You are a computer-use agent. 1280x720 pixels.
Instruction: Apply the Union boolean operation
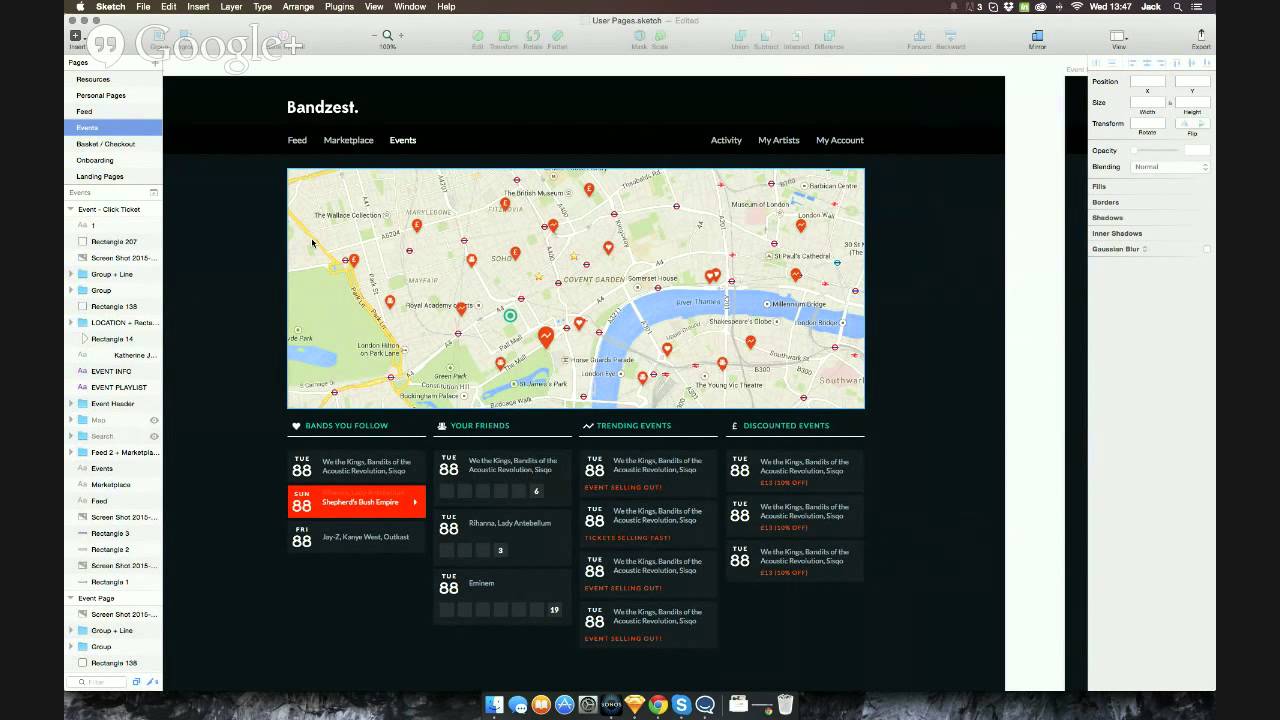tap(740, 37)
